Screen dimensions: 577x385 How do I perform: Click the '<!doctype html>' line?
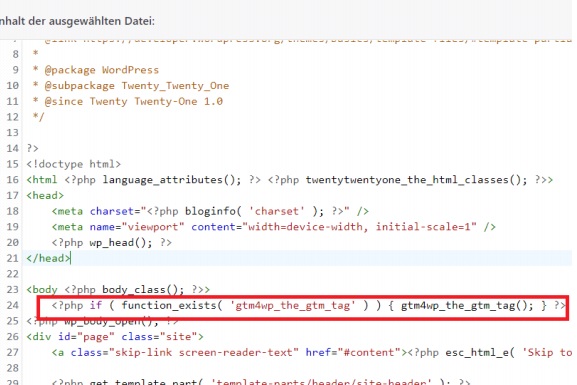point(74,164)
